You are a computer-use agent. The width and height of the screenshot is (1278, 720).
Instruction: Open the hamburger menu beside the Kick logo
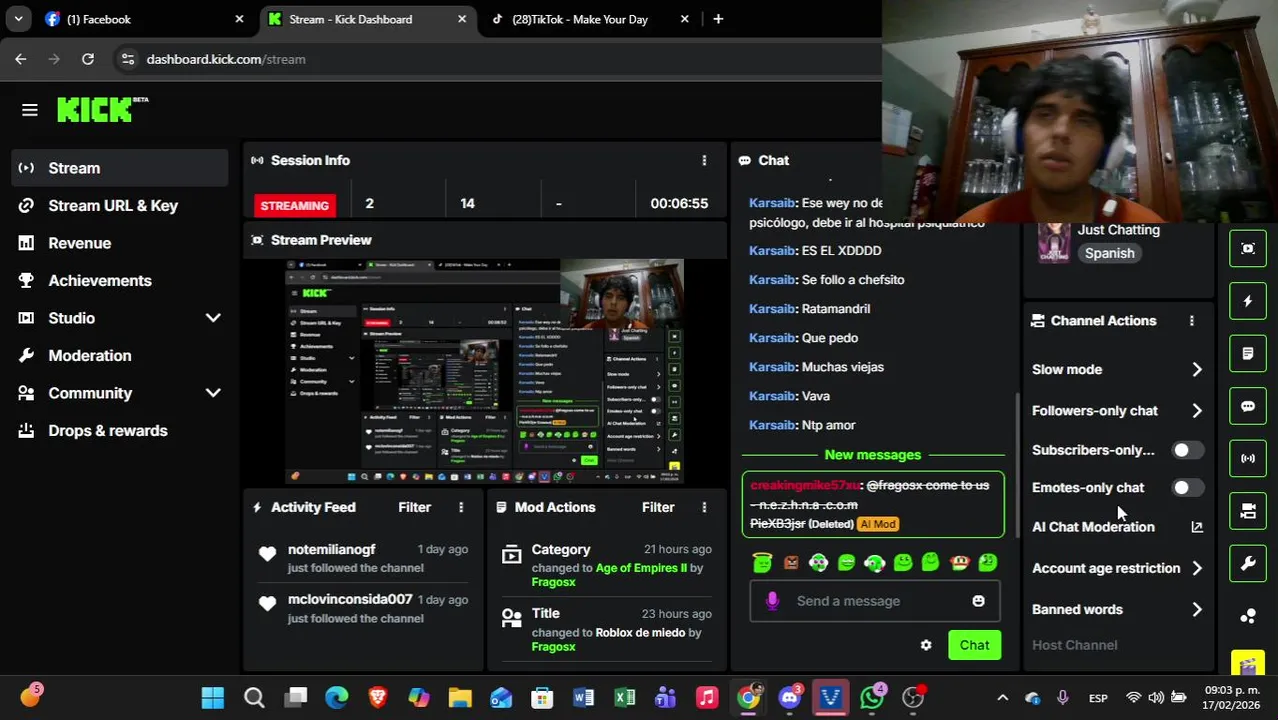(29, 110)
